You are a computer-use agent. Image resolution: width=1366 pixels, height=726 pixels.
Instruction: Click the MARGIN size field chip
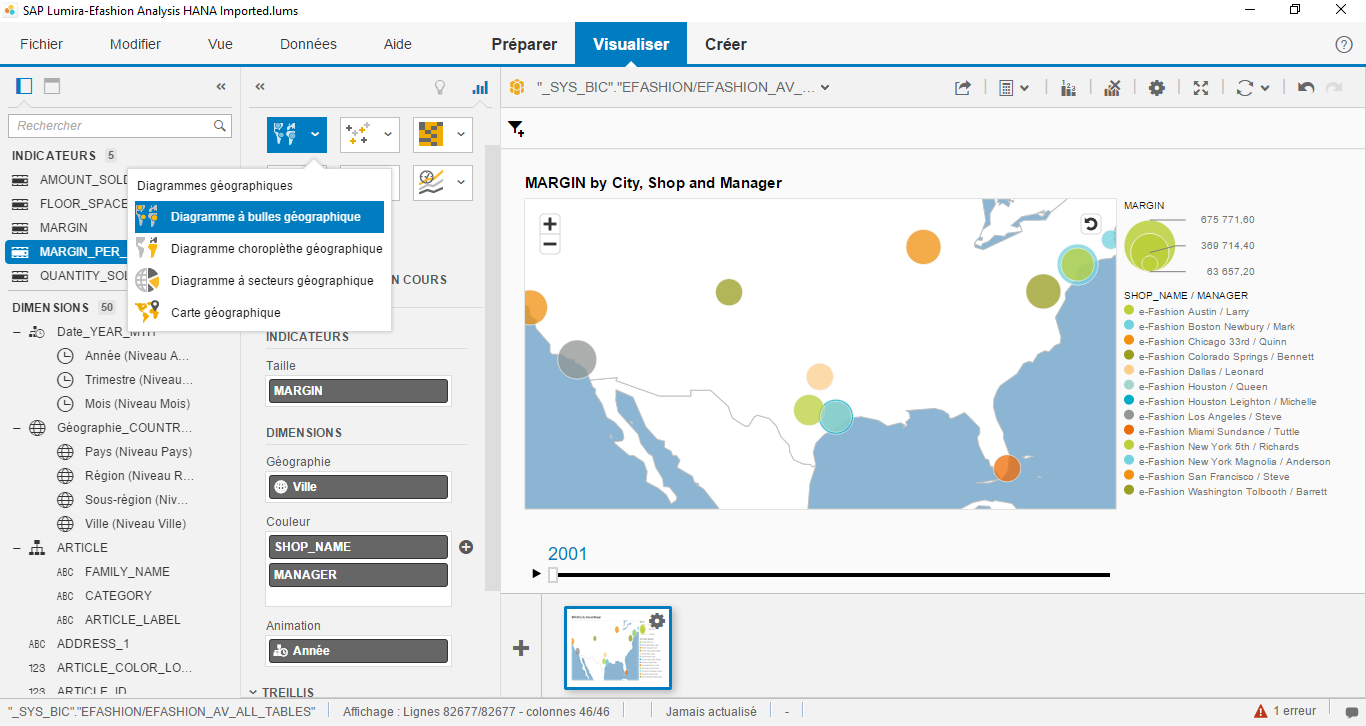[359, 391]
